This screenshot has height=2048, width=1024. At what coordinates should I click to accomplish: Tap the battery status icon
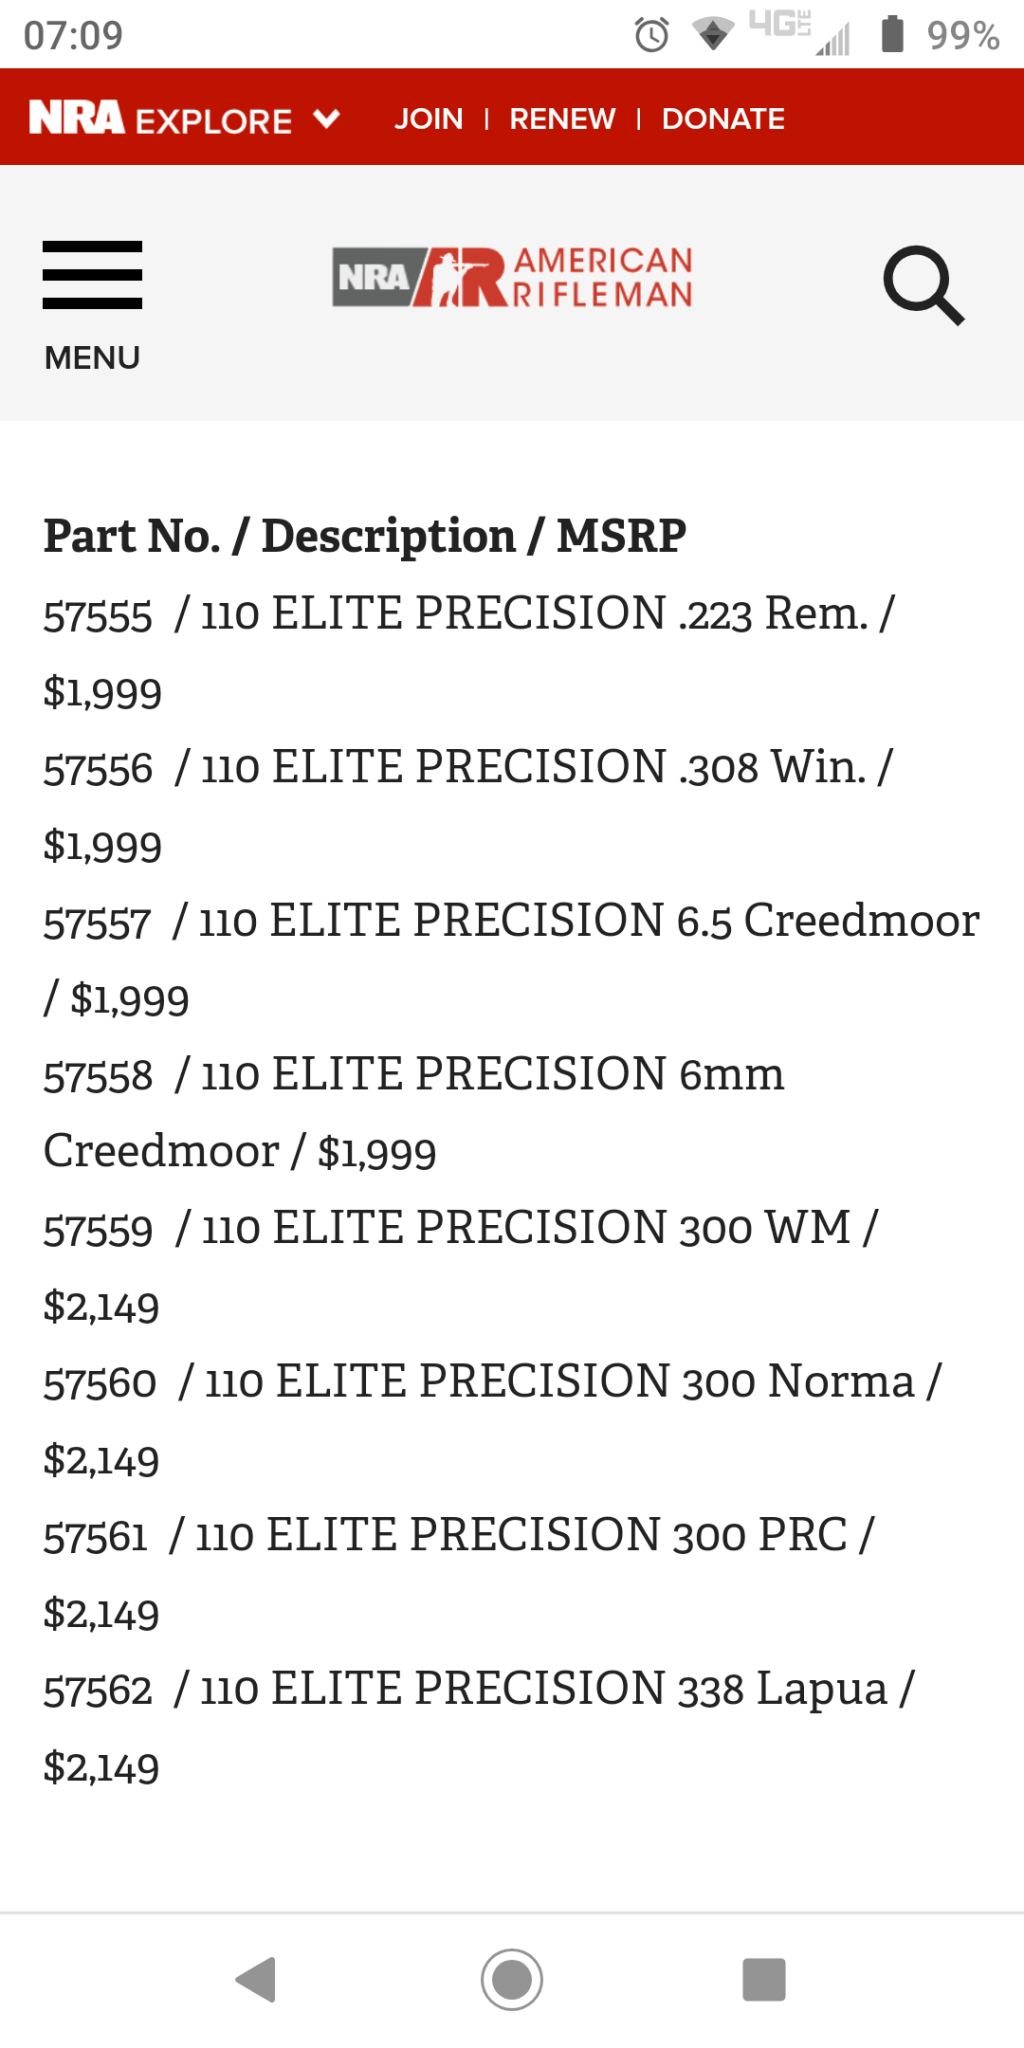point(892,34)
